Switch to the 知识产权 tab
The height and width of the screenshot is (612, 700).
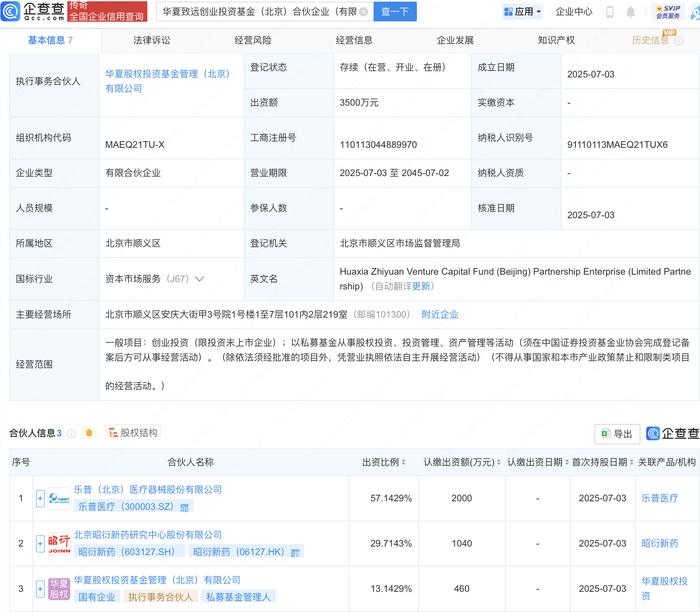(556, 41)
